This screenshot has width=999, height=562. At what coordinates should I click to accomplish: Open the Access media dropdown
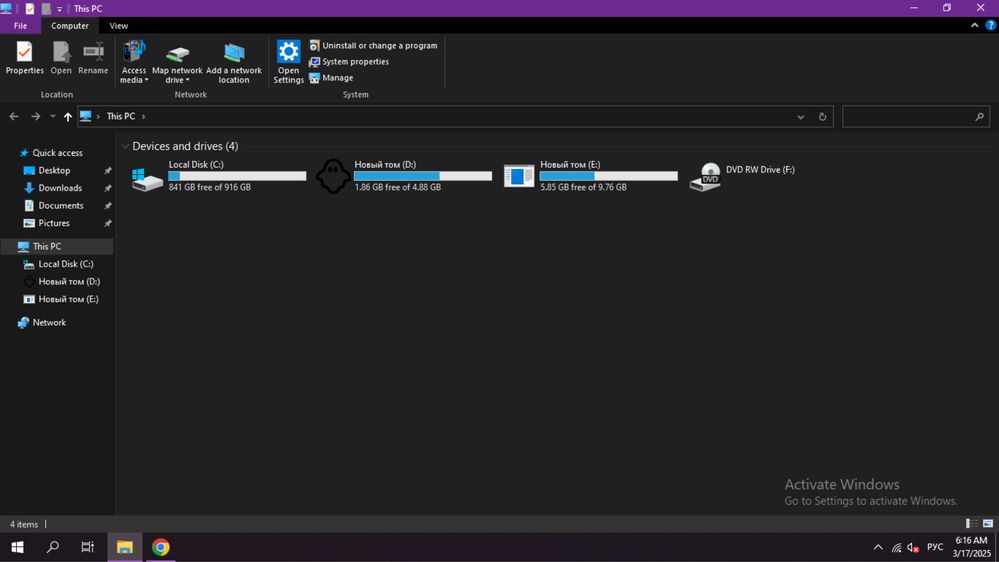pyautogui.click(x=134, y=62)
